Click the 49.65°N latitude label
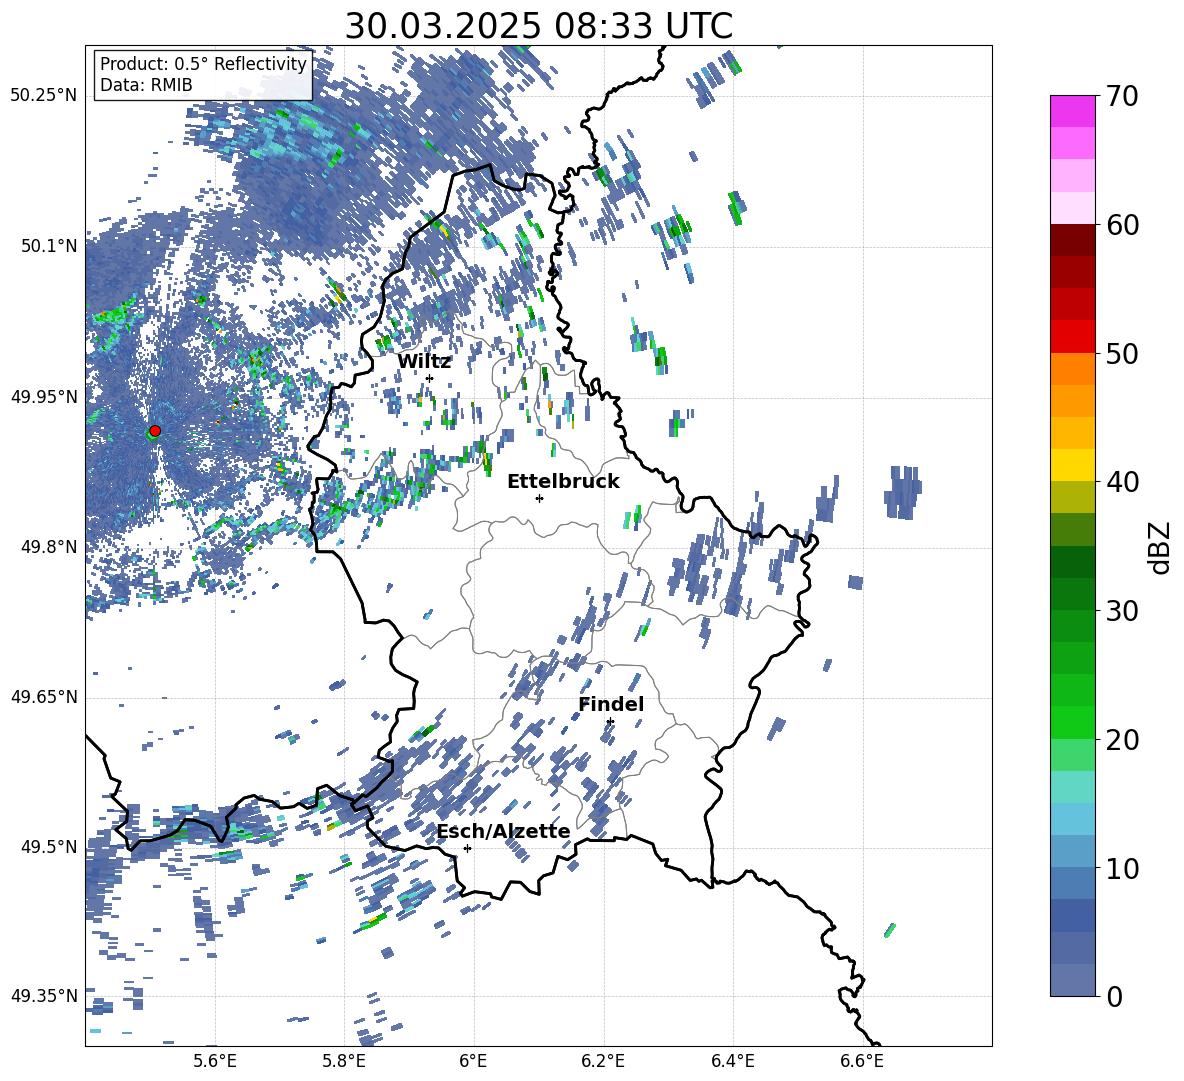1184x1081 pixels. click(44, 697)
